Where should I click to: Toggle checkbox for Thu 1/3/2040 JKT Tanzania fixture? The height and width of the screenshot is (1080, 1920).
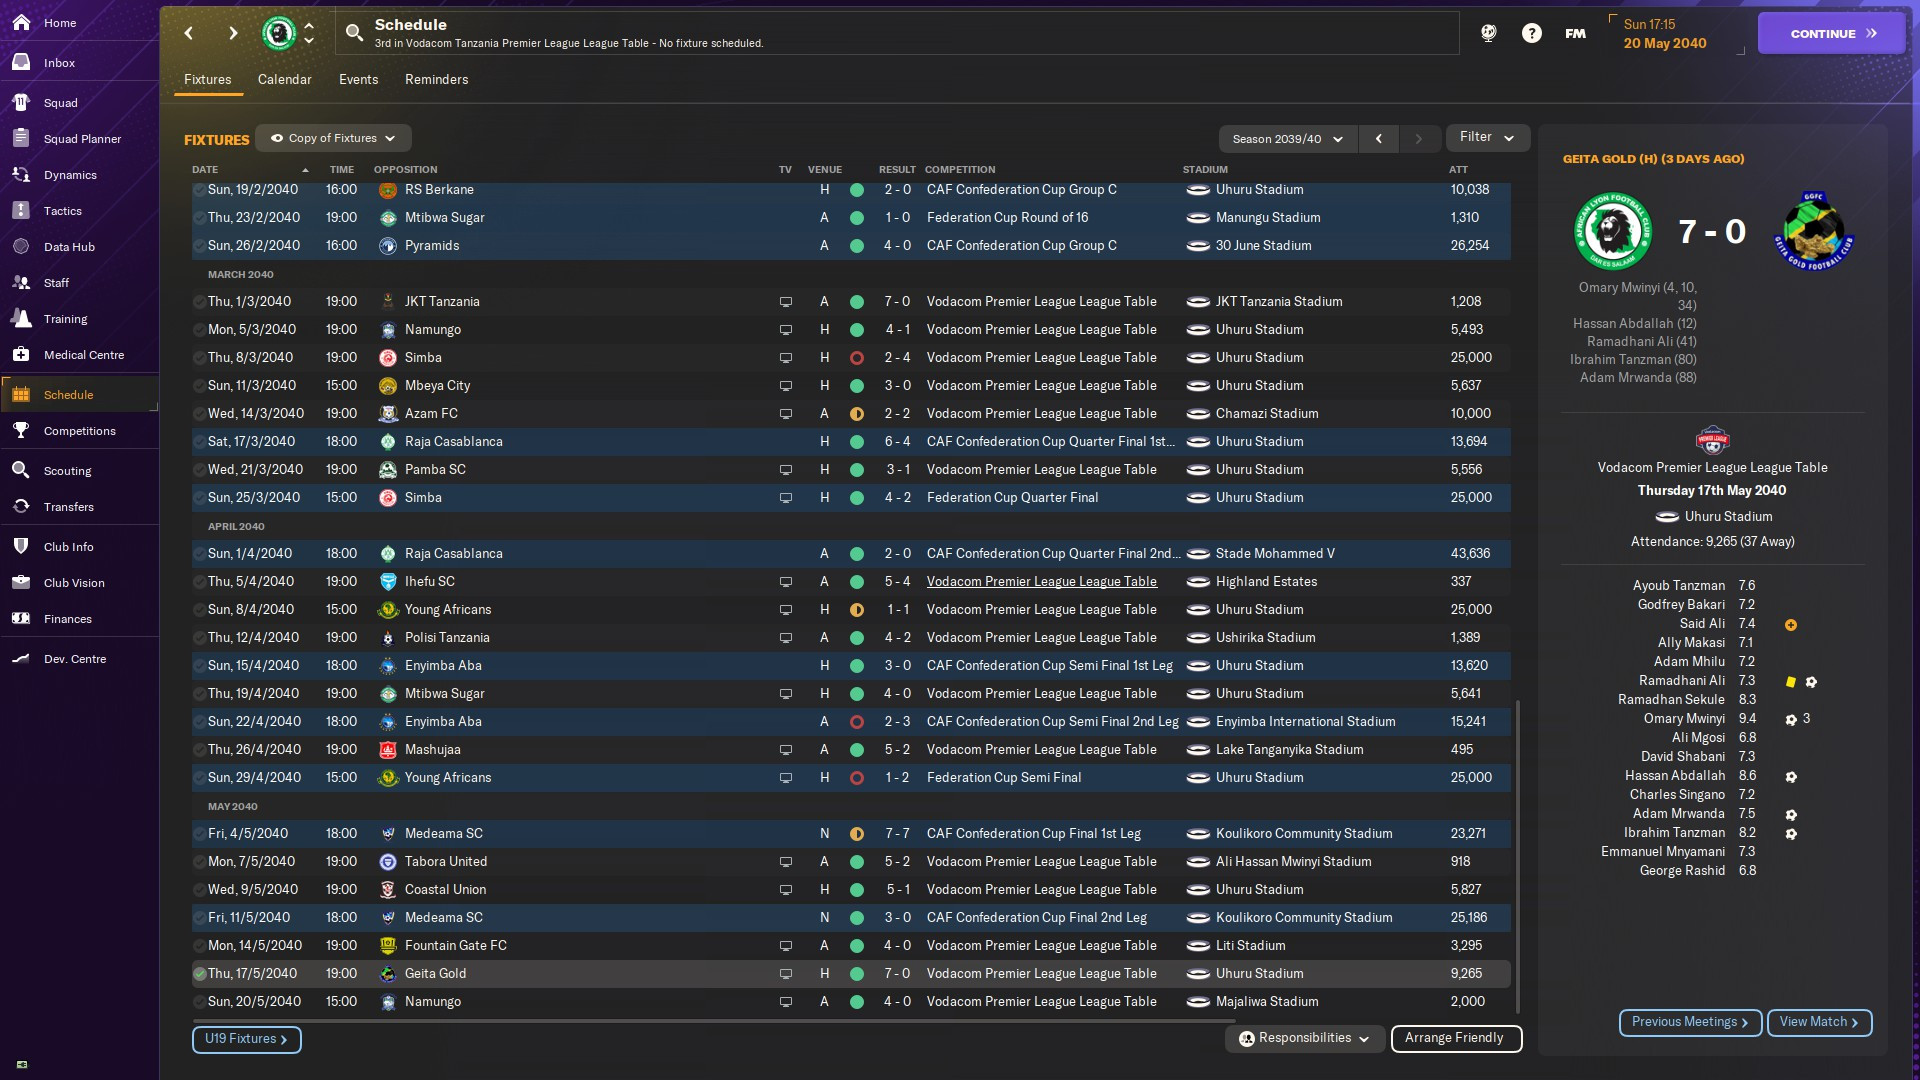click(x=200, y=302)
